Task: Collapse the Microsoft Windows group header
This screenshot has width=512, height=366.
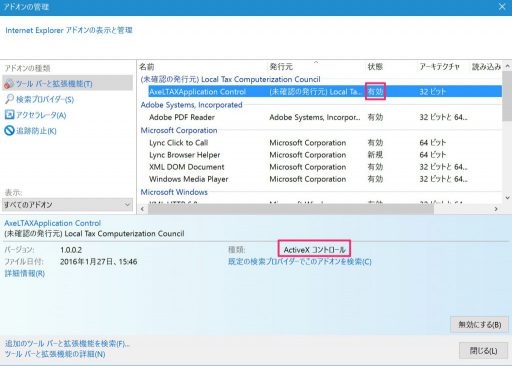Action: pyautogui.click(x=174, y=192)
